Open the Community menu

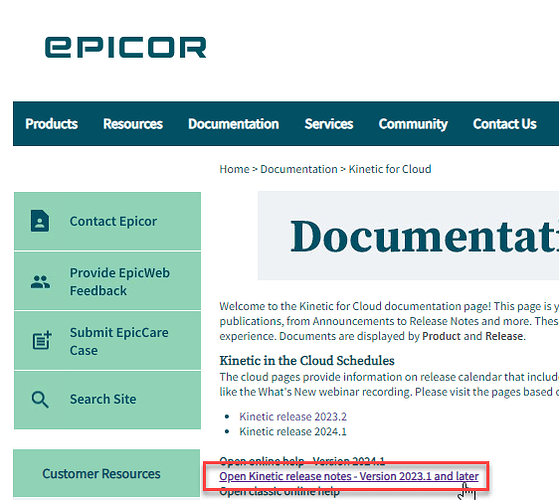[413, 124]
